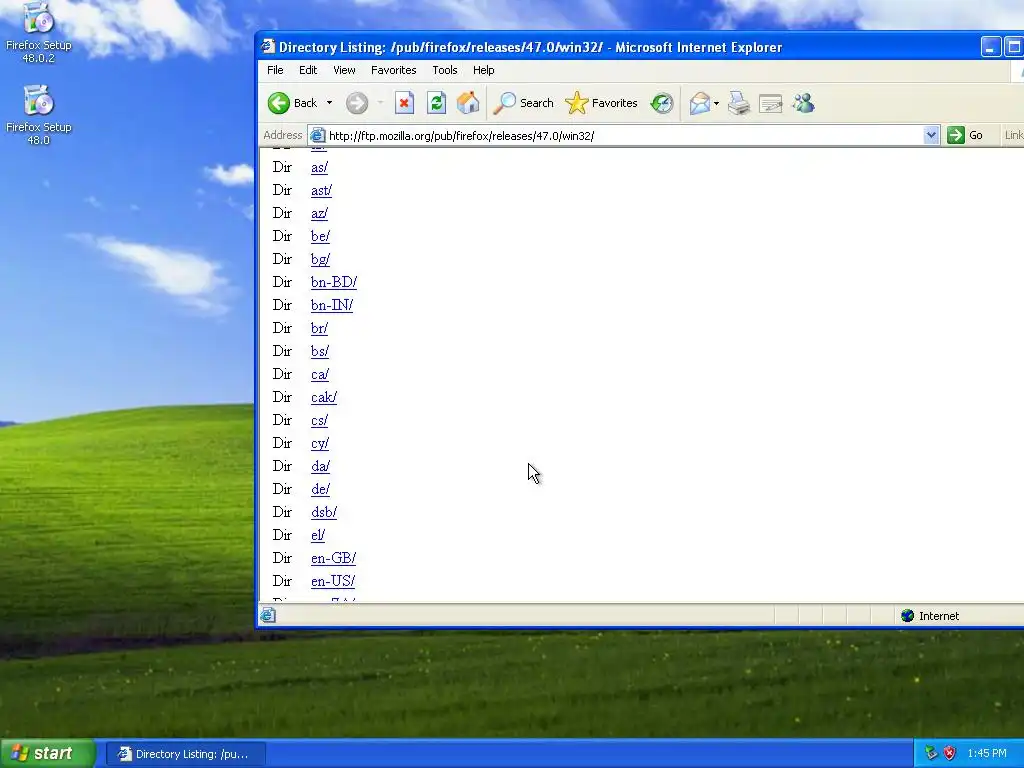The width and height of the screenshot is (1024, 768).
Task: Open the el/ directory link
Action: pos(317,535)
